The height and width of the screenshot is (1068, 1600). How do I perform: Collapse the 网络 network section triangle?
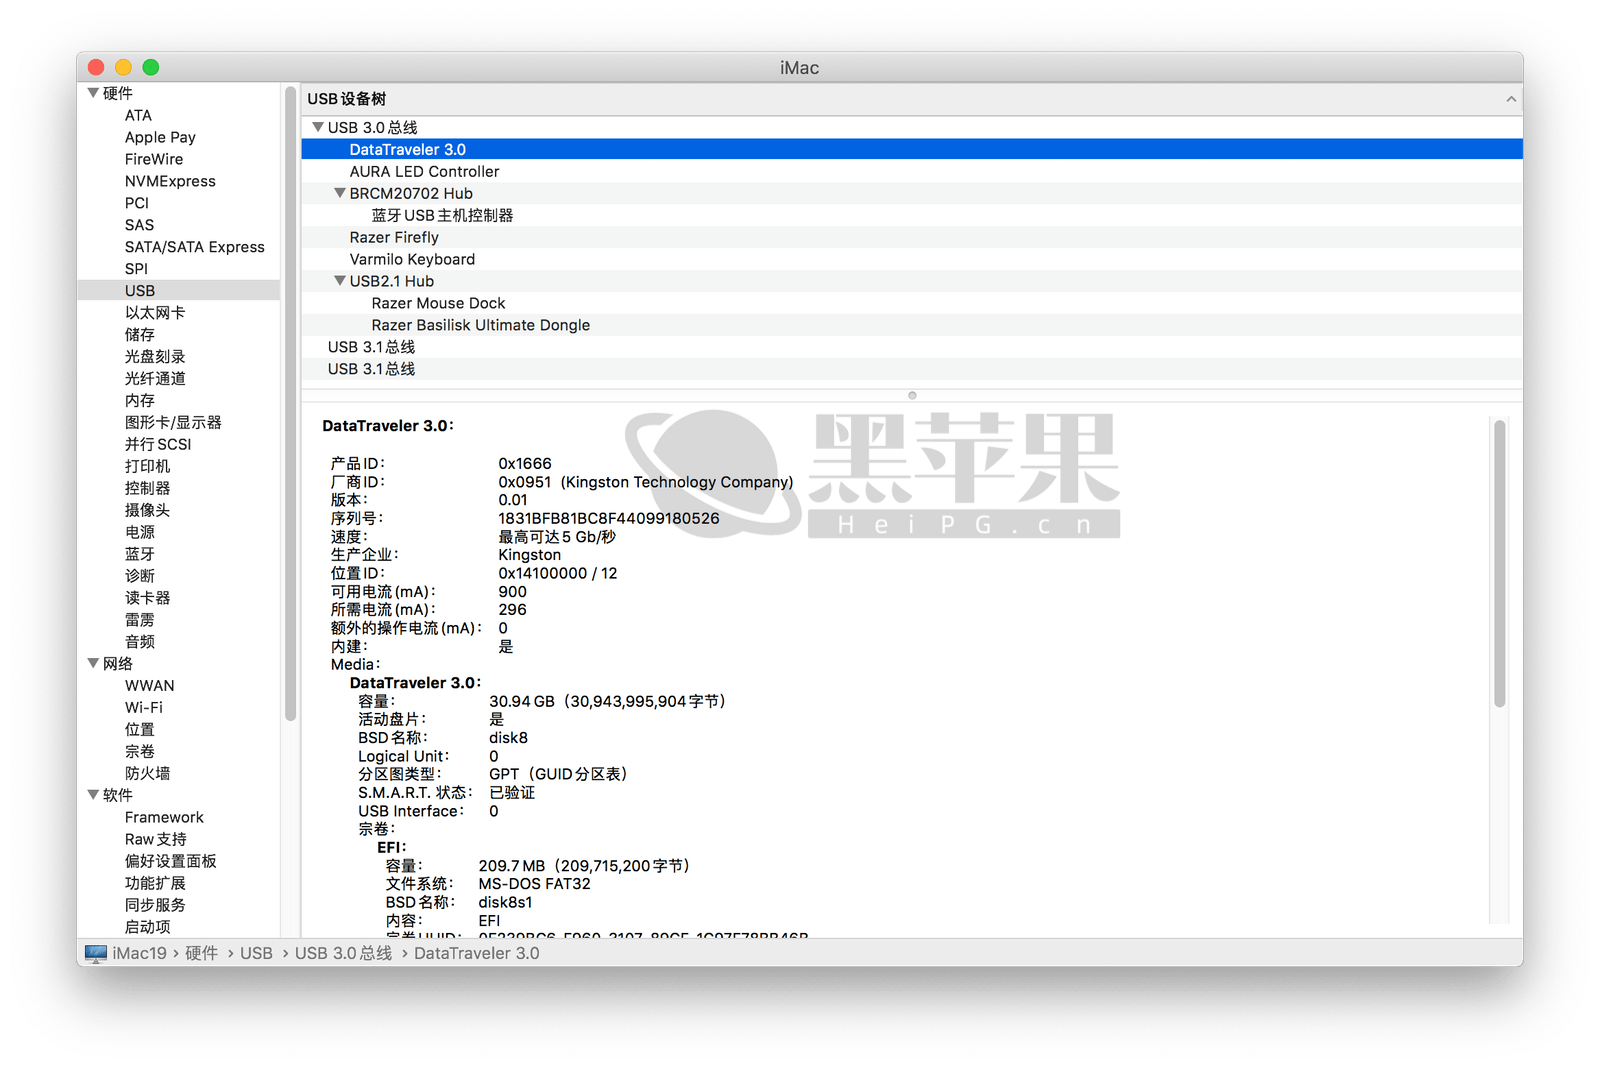pos(93,663)
